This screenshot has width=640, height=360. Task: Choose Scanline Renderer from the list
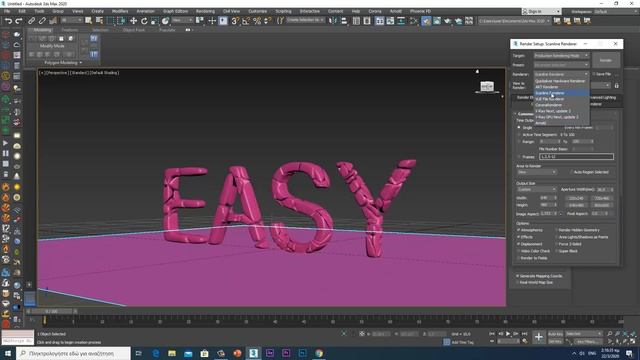[x=561, y=93]
